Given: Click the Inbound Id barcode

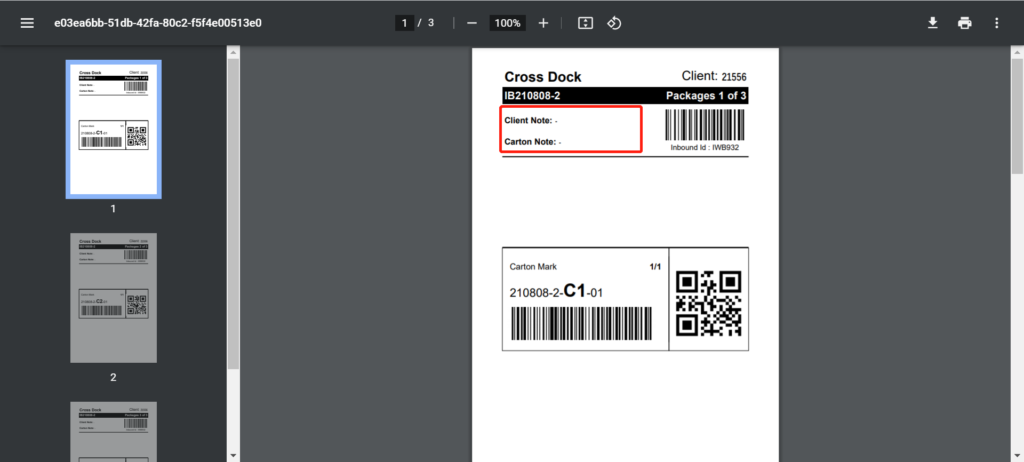Looking at the screenshot, I should (704, 124).
